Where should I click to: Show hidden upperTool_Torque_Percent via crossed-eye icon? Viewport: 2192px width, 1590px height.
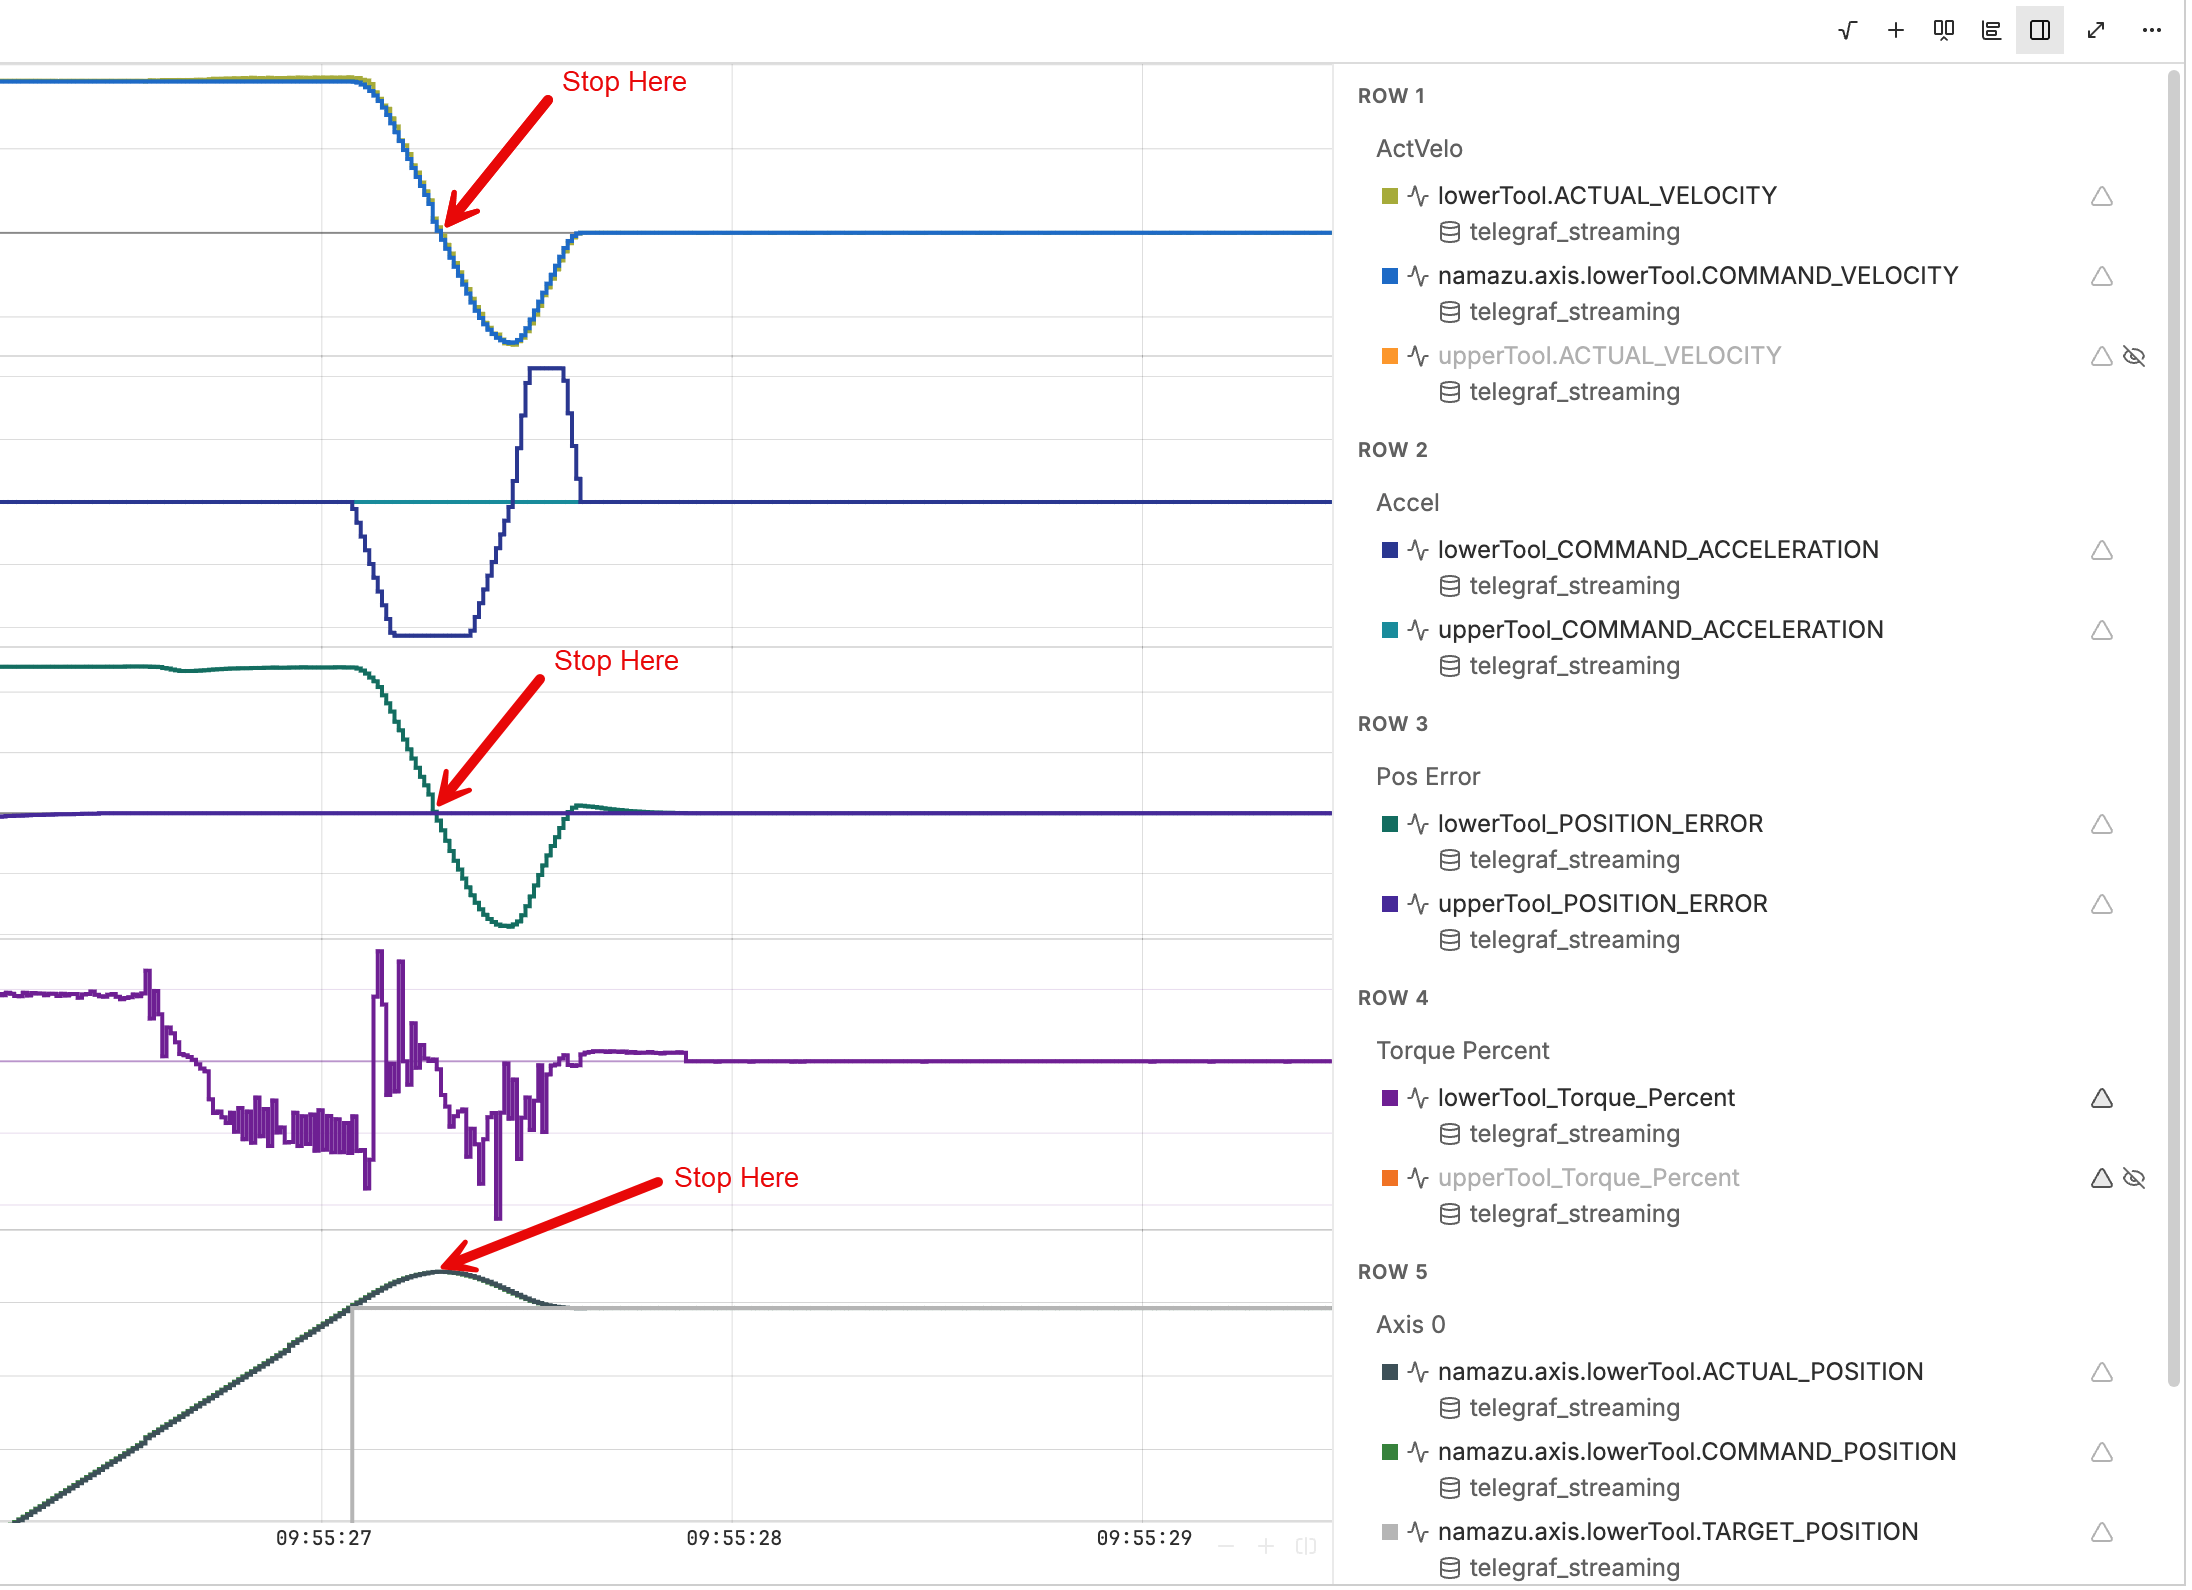[2134, 1178]
